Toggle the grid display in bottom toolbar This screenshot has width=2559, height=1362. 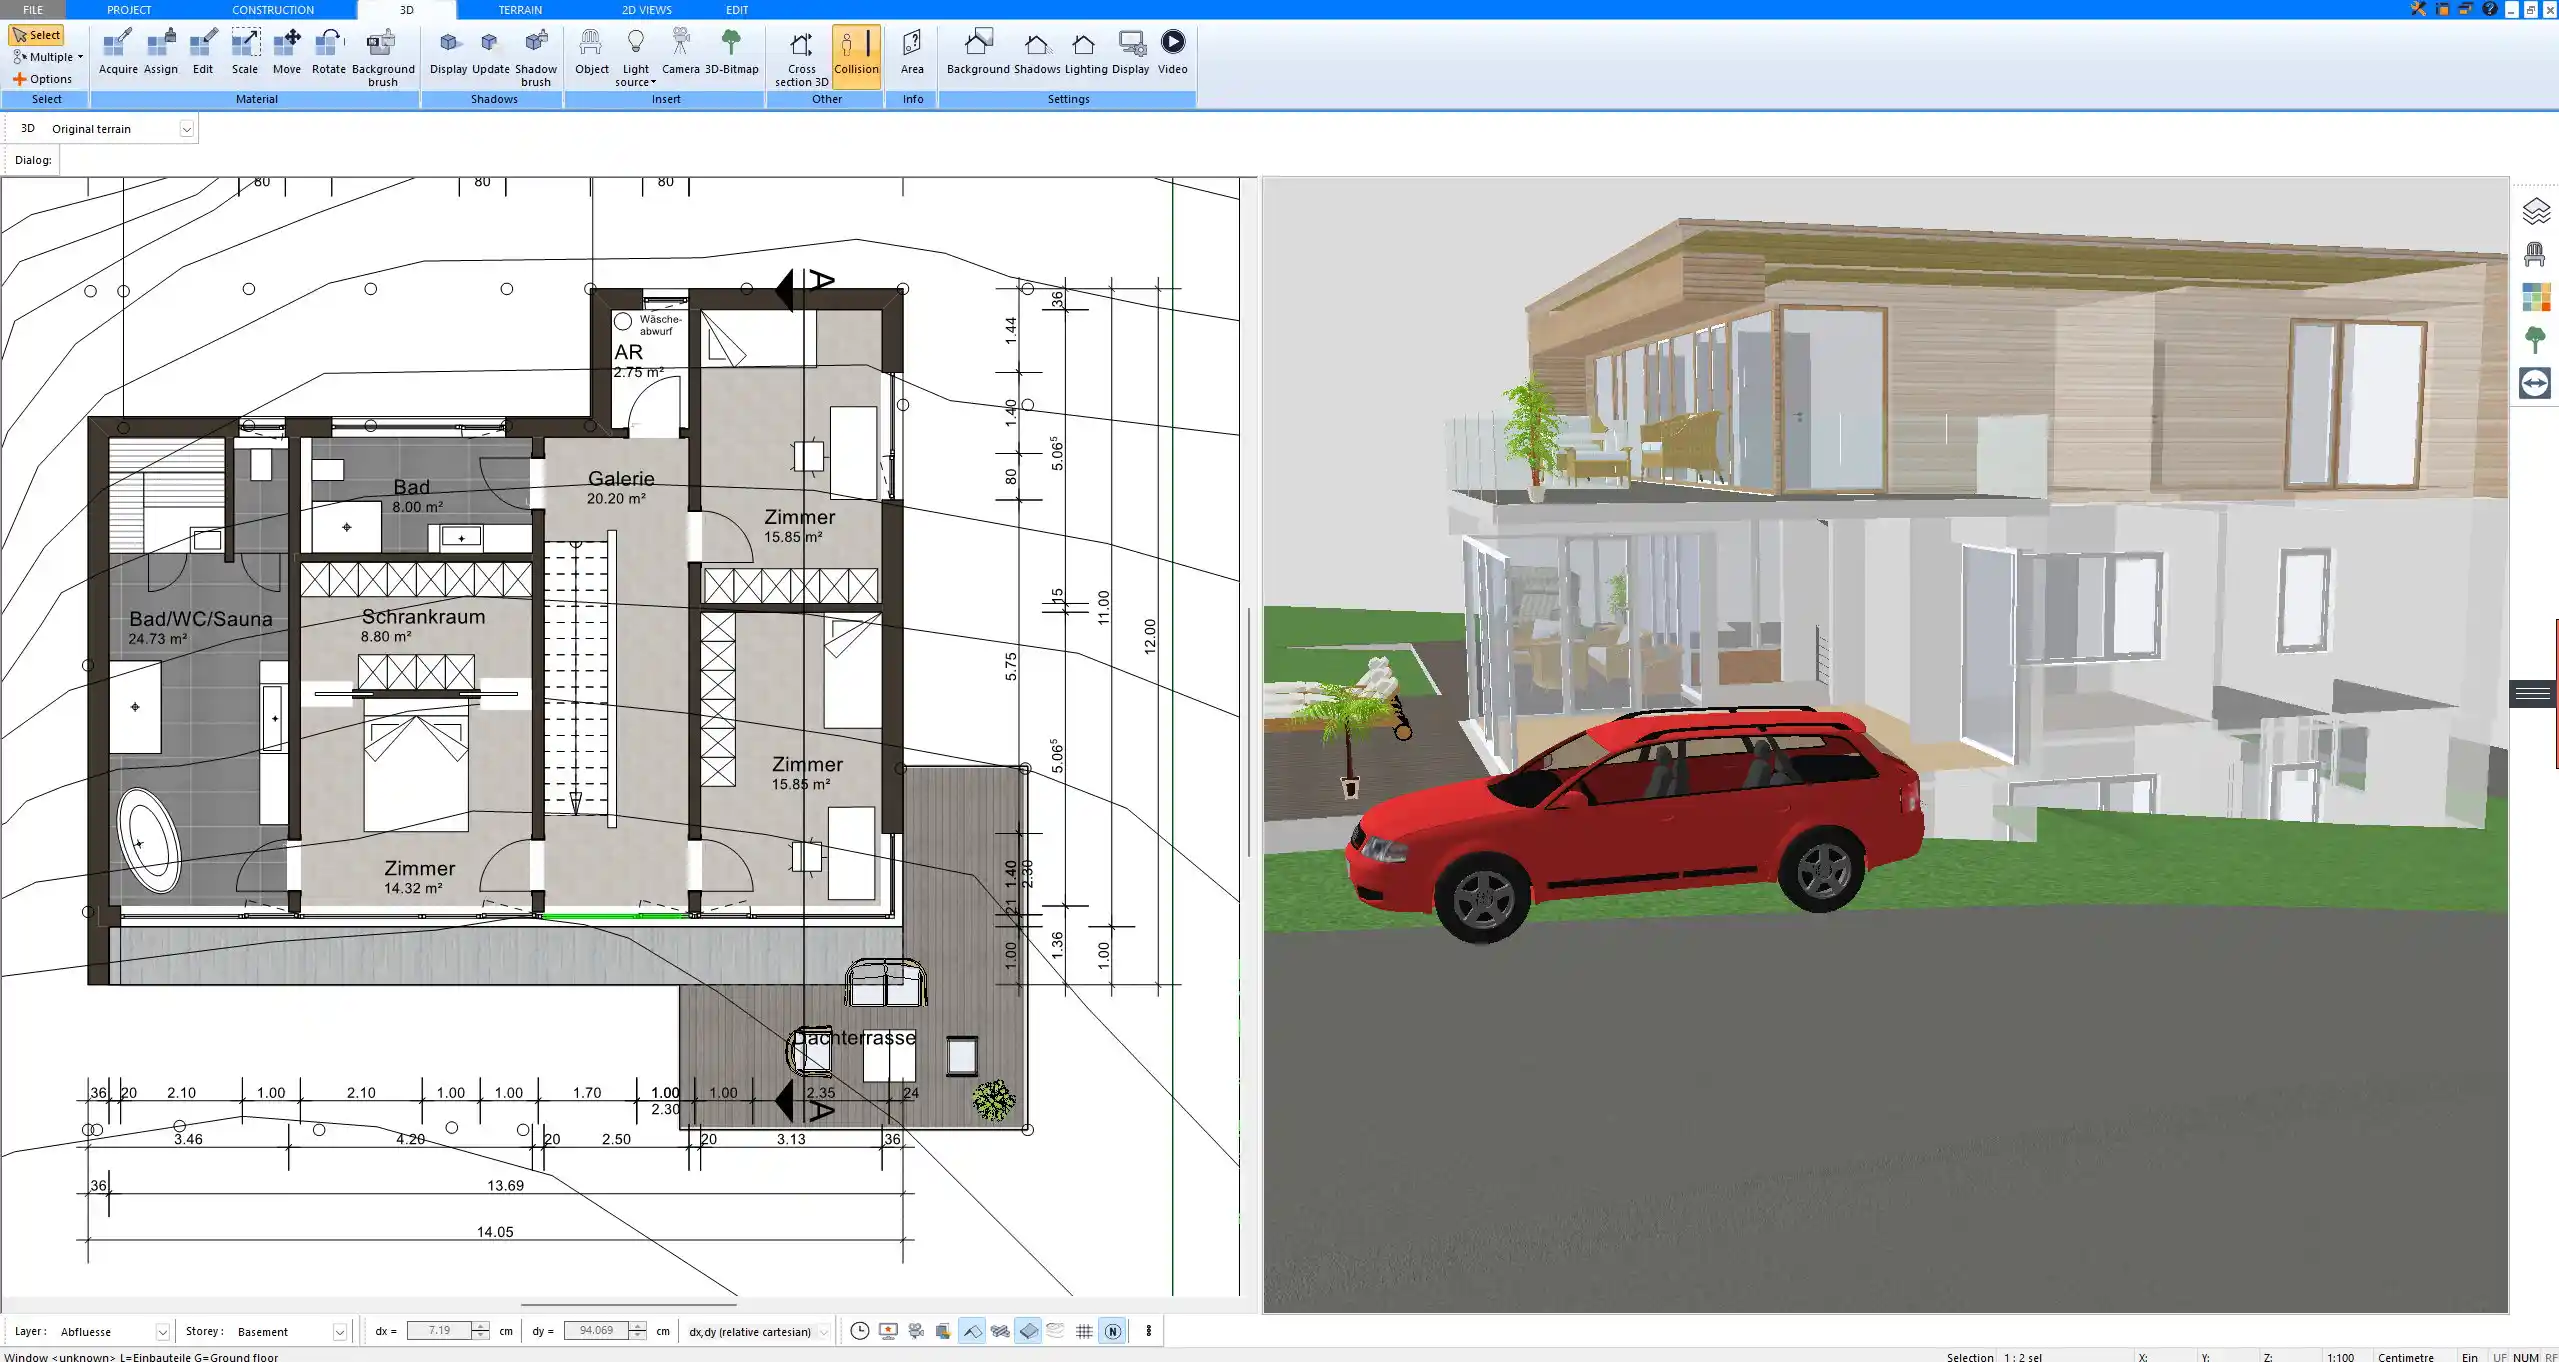pos(1084,1331)
